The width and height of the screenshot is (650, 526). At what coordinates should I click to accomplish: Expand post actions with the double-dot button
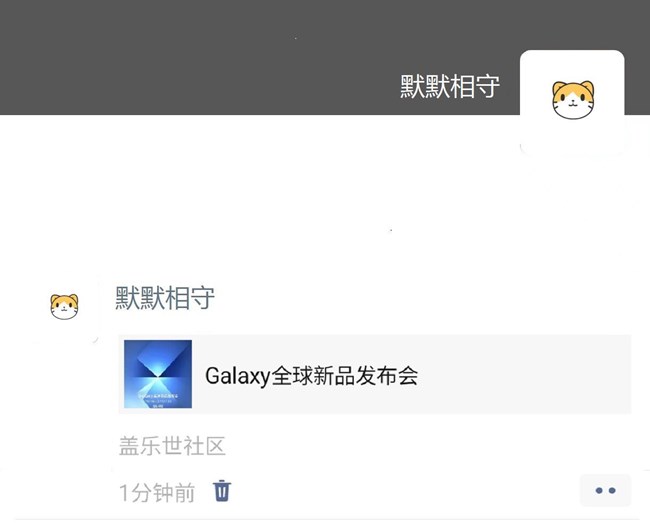[x=605, y=491]
